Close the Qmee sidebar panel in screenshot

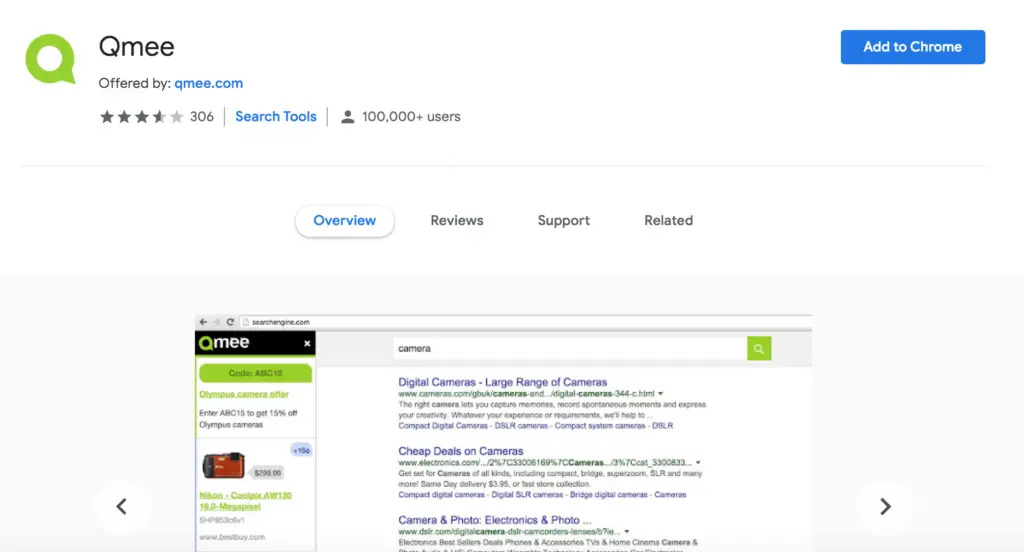[x=307, y=344]
